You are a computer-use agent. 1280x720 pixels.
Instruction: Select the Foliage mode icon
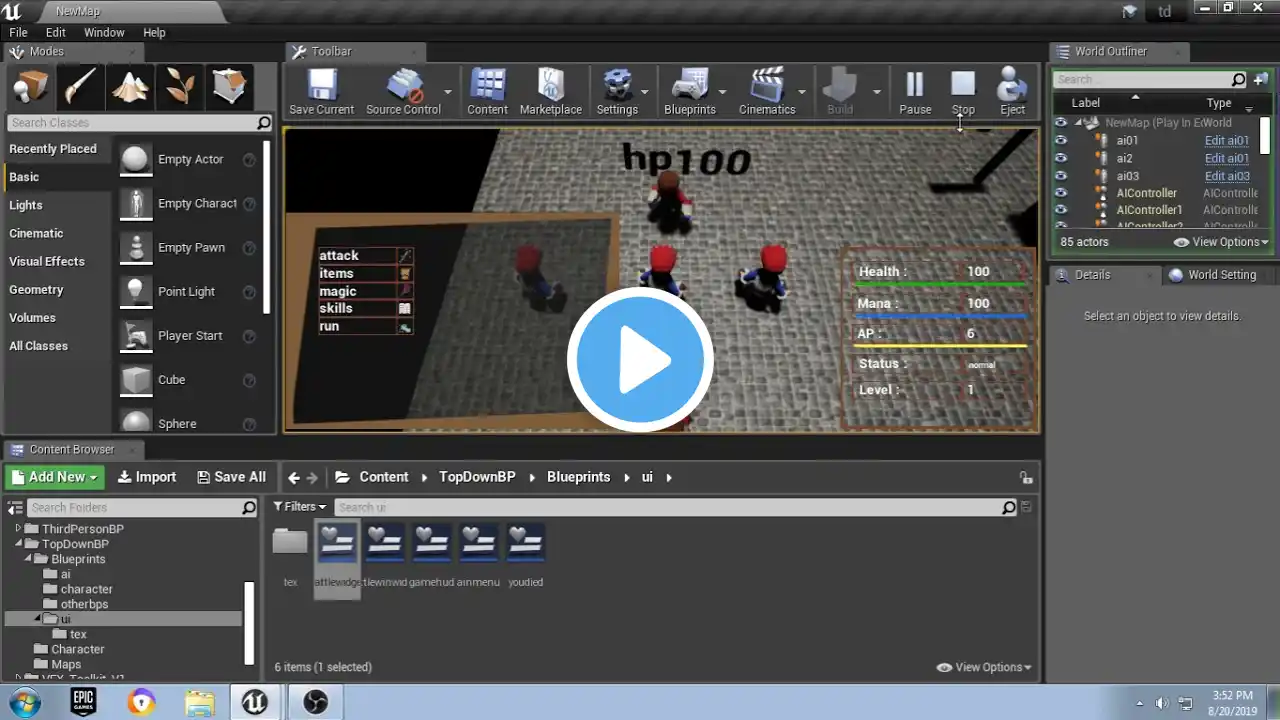[180, 87]
